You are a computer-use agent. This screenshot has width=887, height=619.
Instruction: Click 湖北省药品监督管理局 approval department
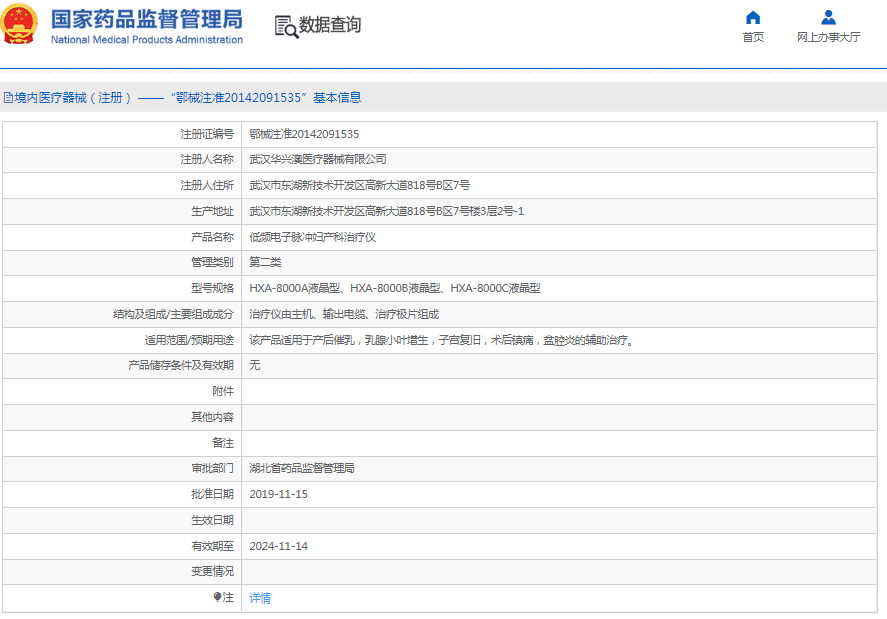click(x=302, y=468)
